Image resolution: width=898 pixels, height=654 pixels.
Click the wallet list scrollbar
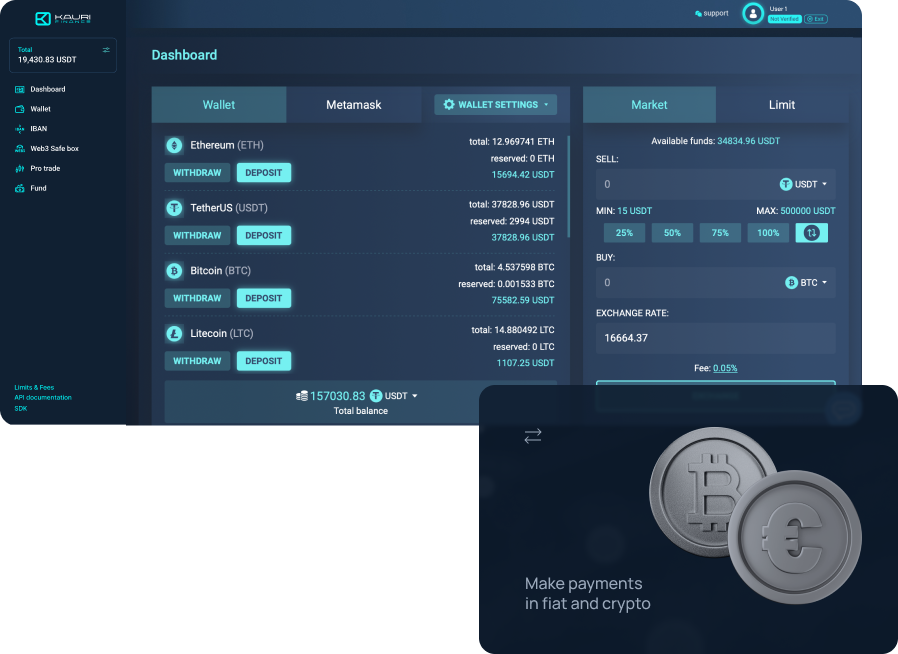[568, 185]
